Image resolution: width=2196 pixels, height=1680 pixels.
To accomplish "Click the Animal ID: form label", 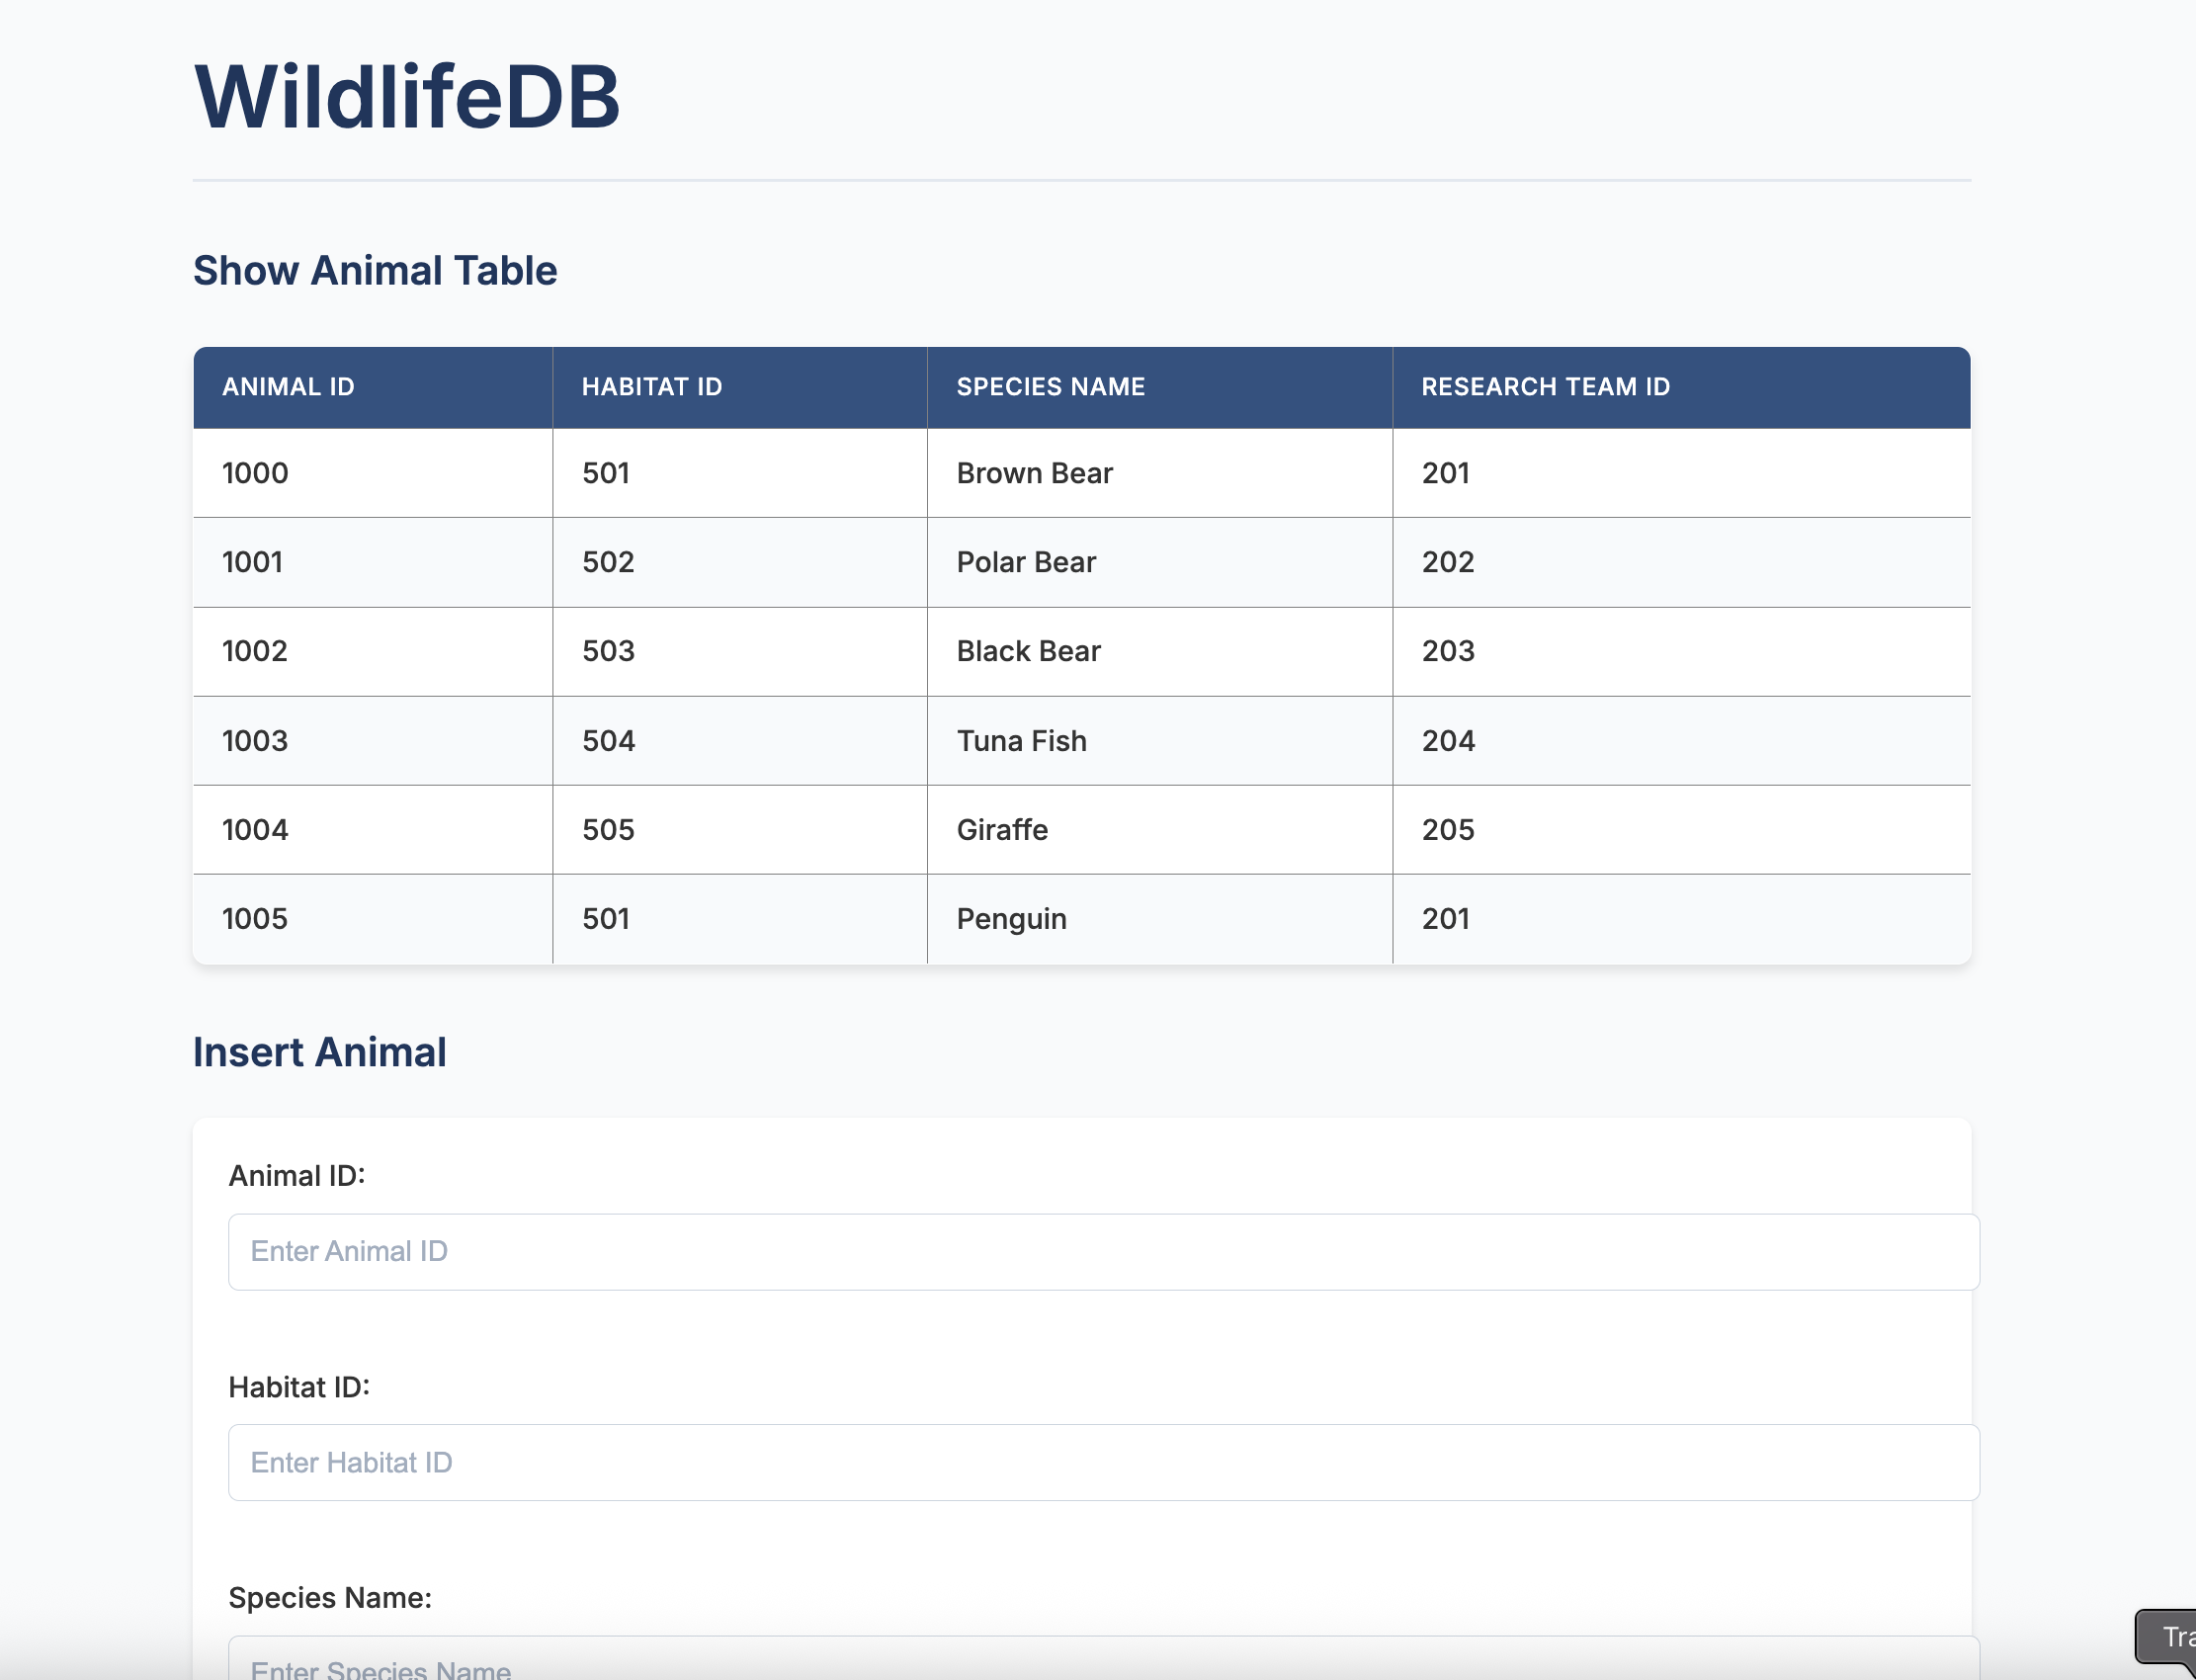I will click(297, 1176).
